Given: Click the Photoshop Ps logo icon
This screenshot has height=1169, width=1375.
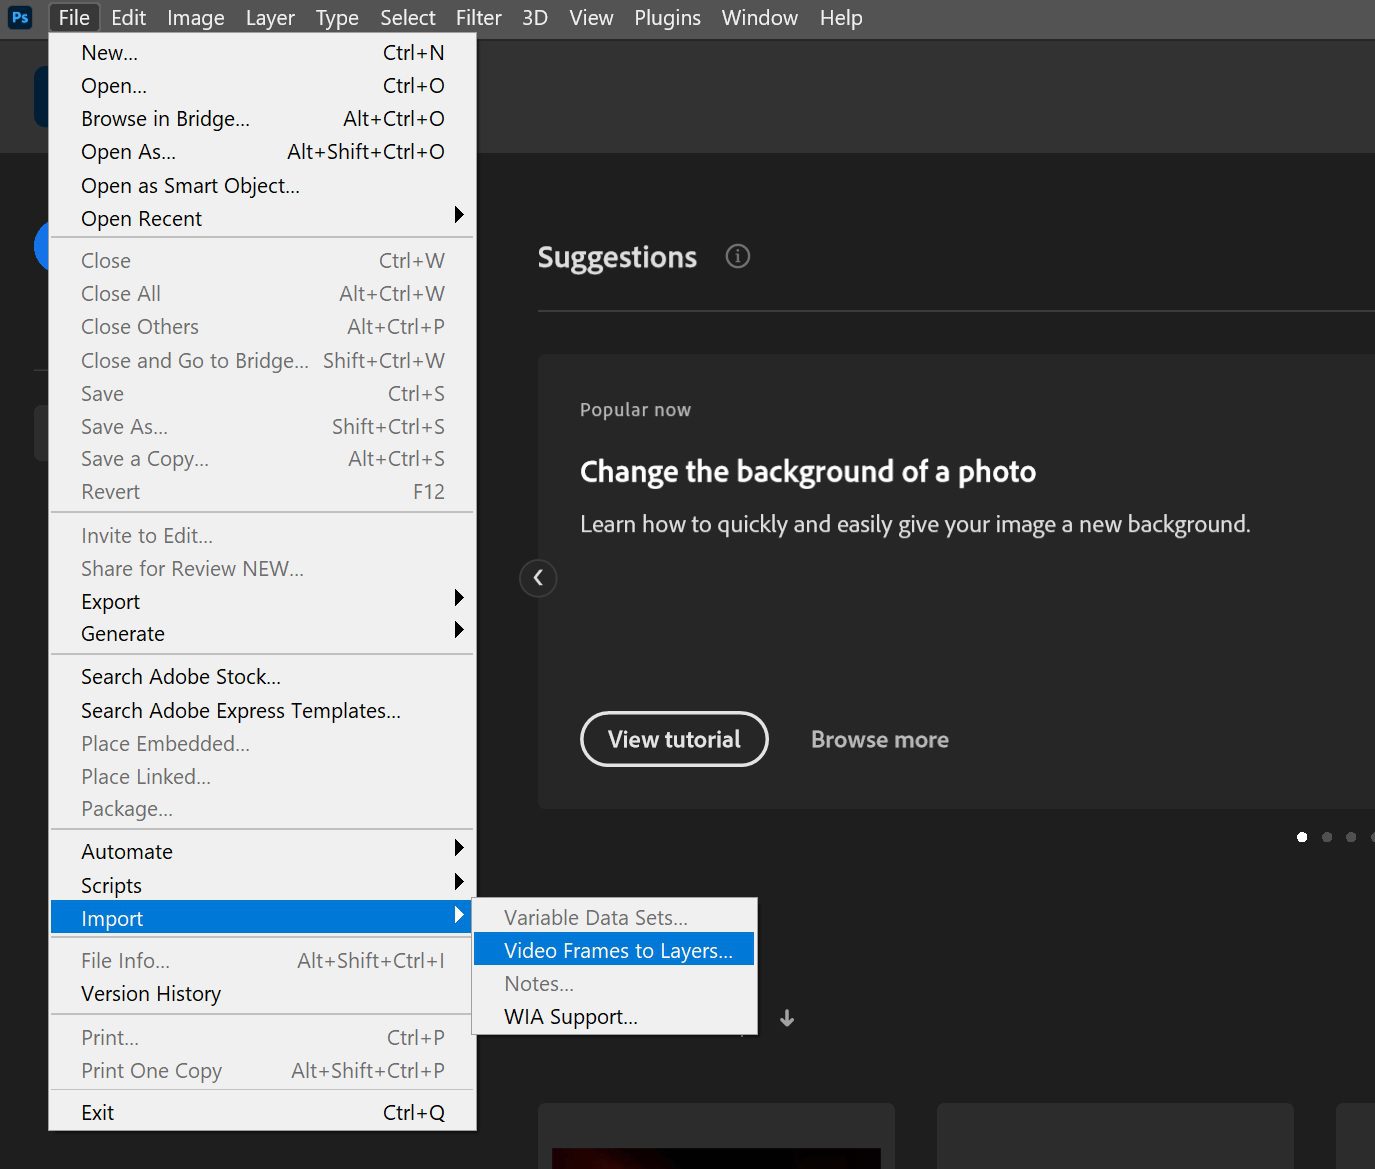Looking at the screenshot, I should 20,18.
